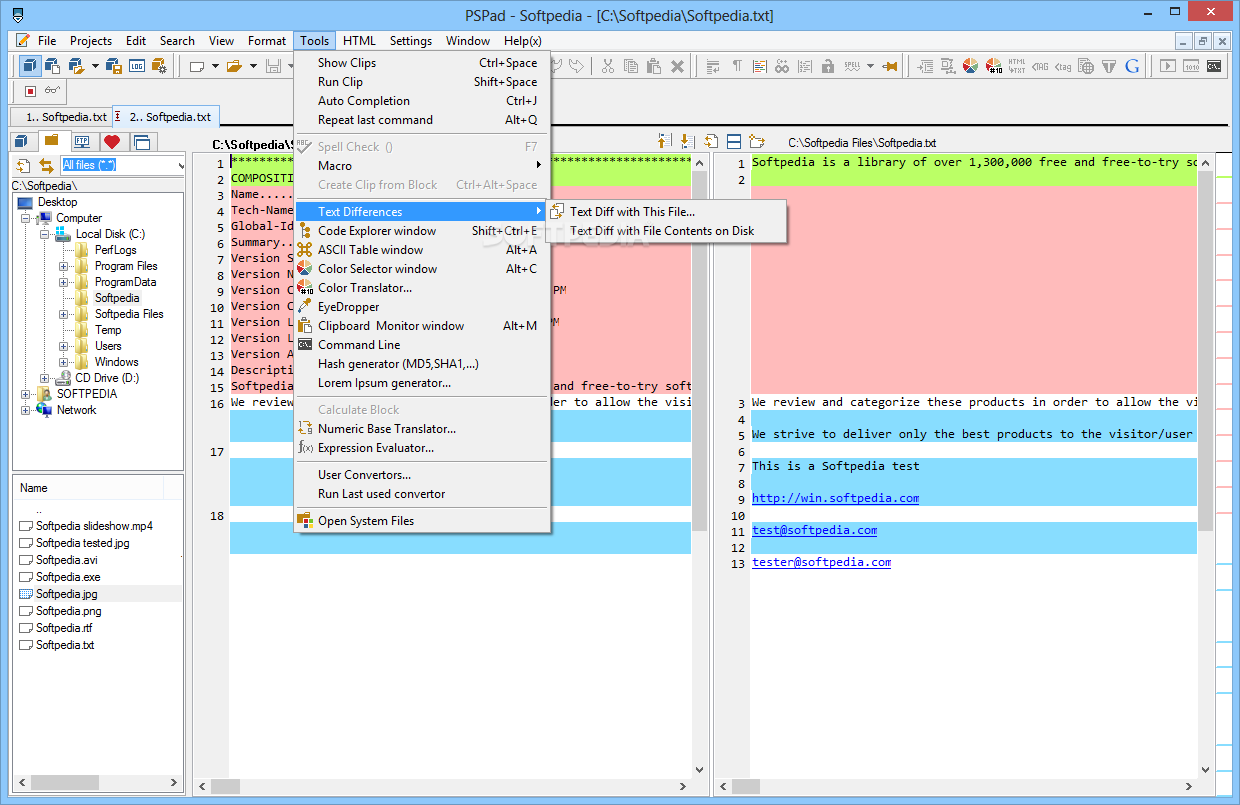Open dropdown arrow next to New file icon
1240x805 pixels.
point(215,66)
